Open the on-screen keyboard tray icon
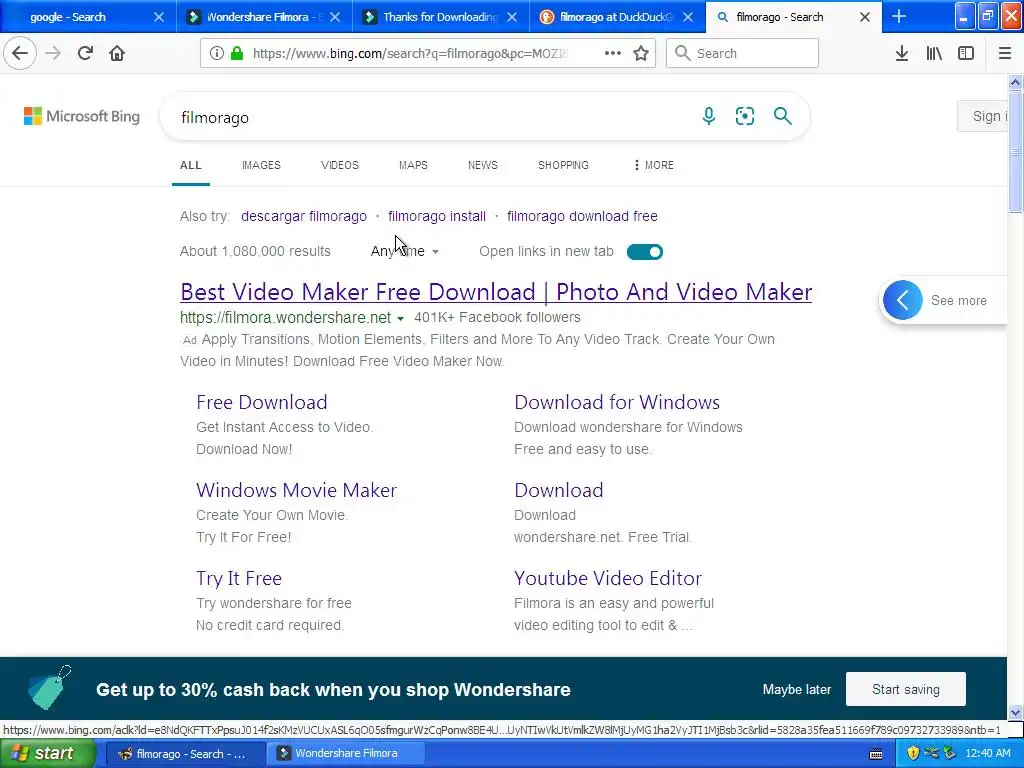The height and width of the screenshot is (768, 1024). tap(876, 754)
